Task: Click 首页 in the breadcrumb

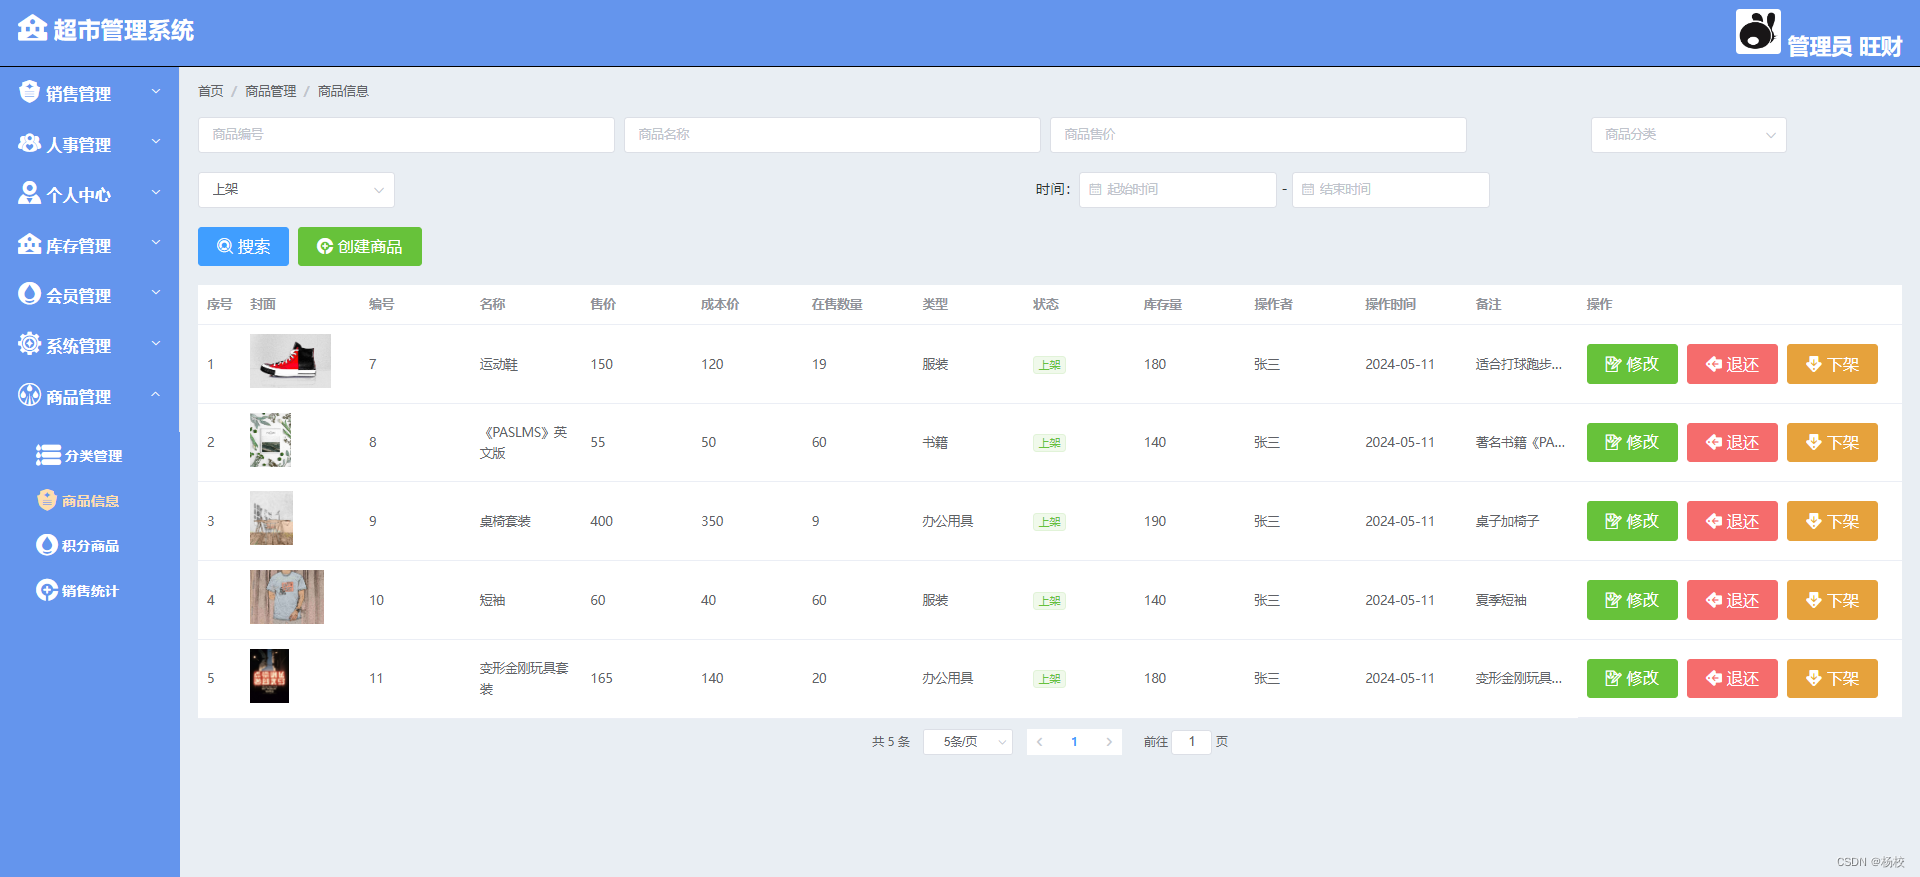Action: click(211, 91)
